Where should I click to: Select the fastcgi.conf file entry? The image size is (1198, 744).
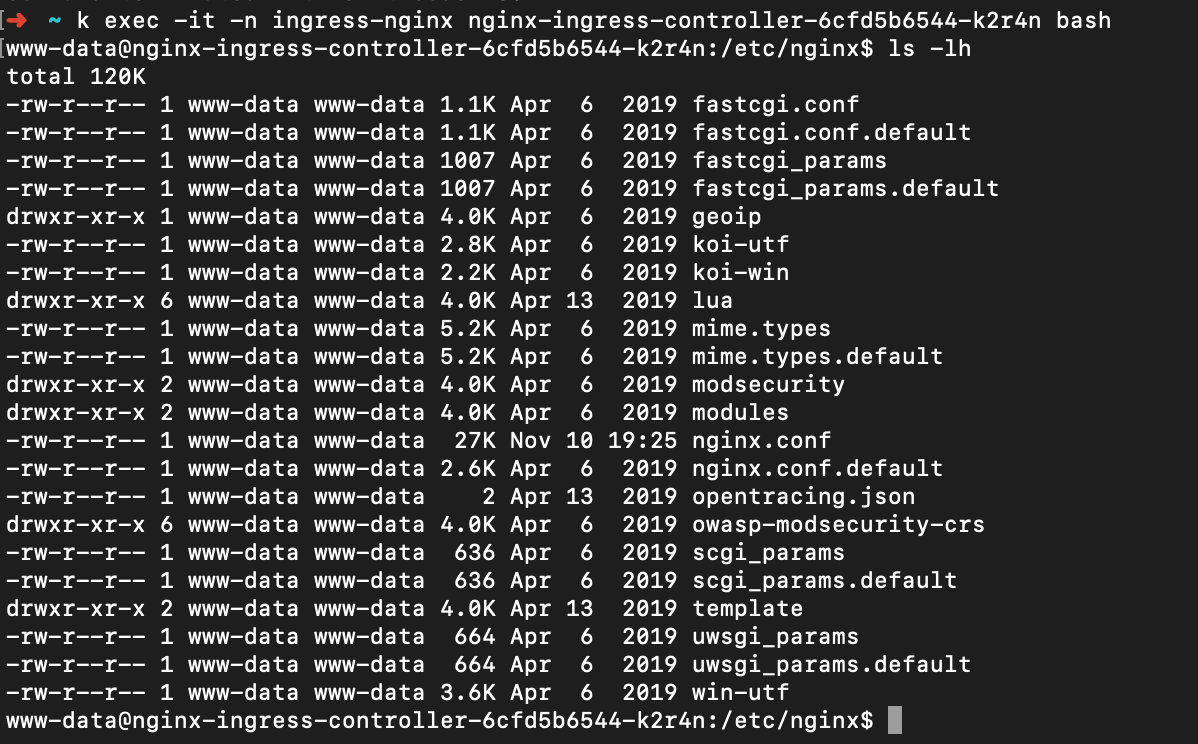tap(775, 104)
